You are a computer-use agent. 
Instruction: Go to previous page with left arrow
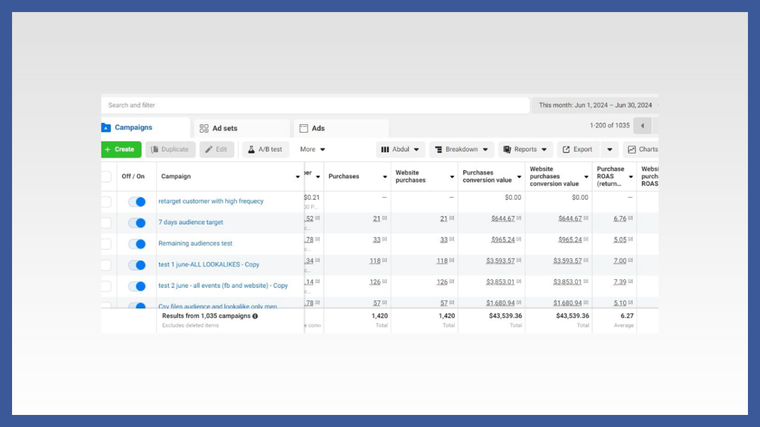coord(642,126)
